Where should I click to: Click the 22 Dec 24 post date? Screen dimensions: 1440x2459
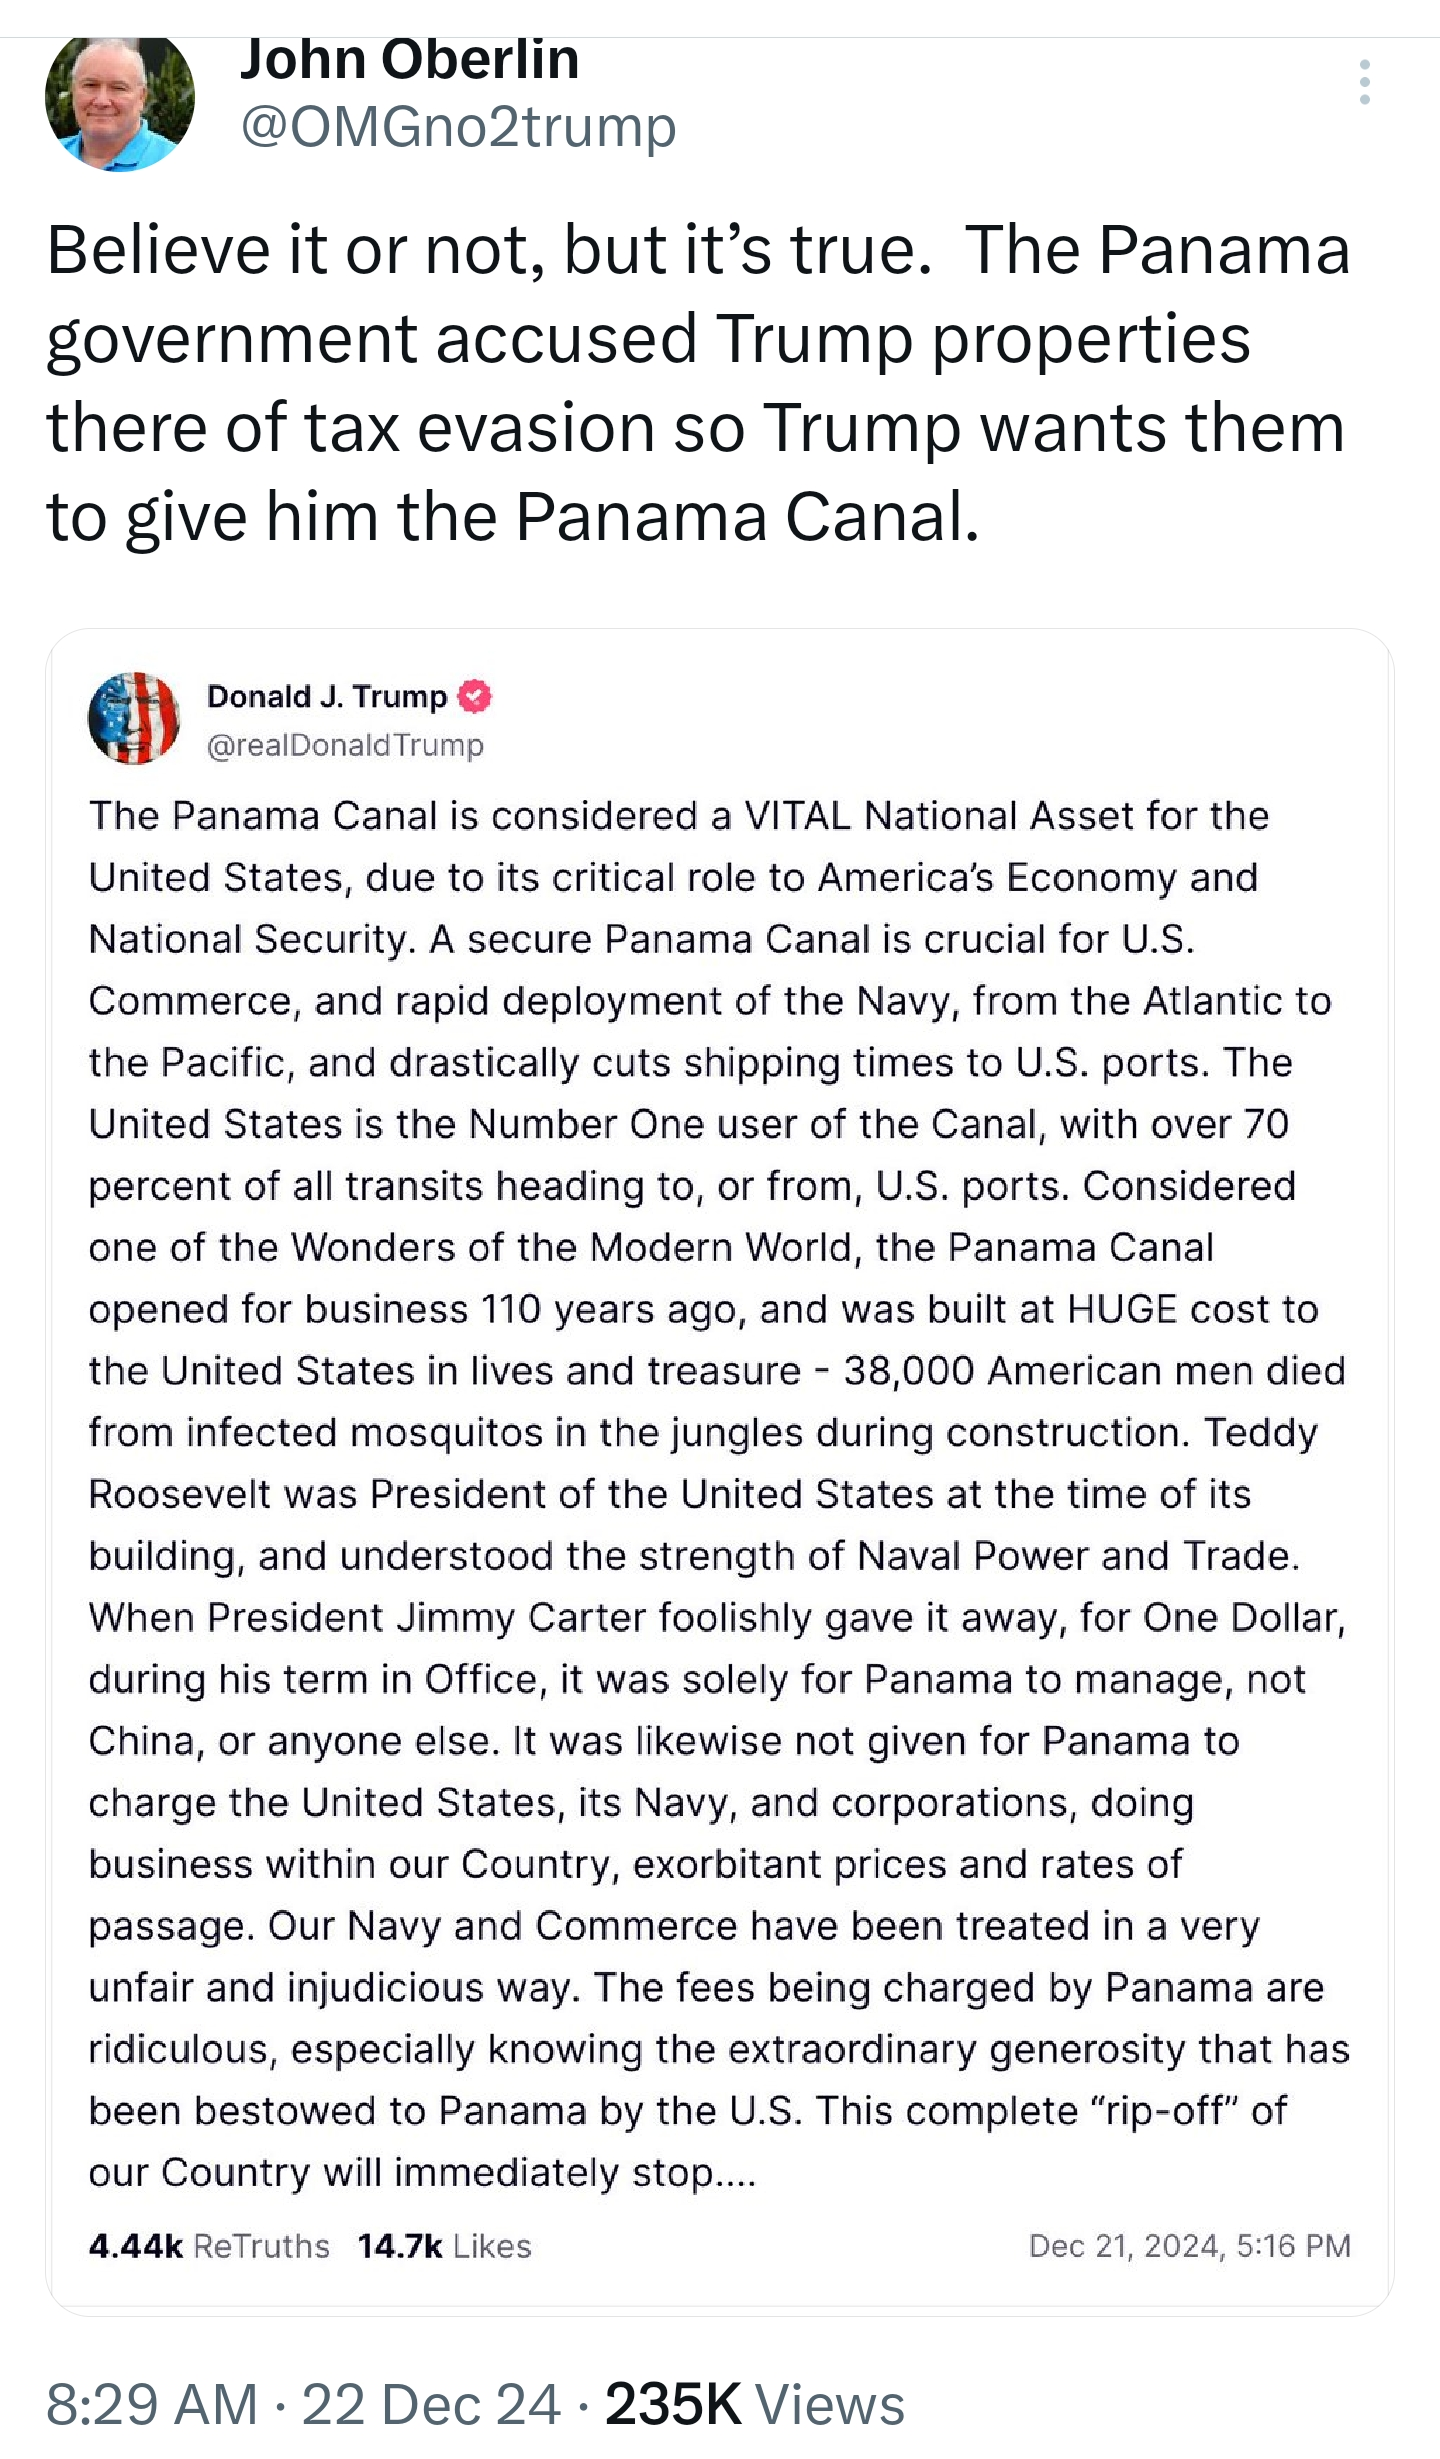(431, 2404)
